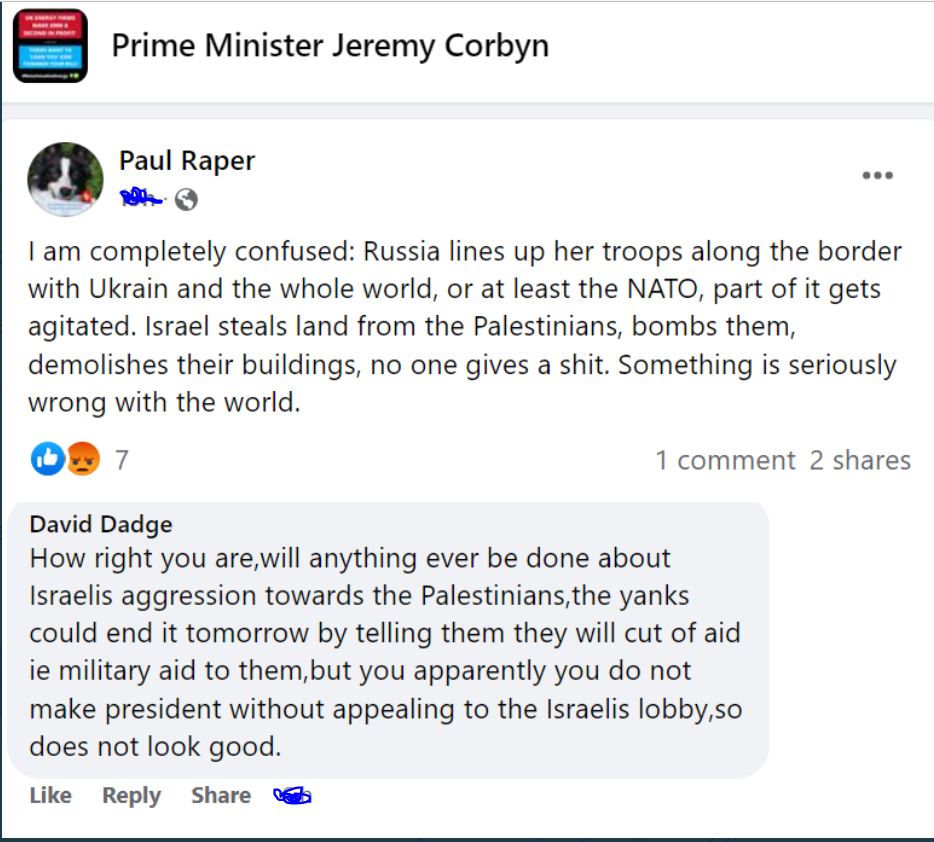Reply to David Dadge's comment
The width and height of the screenshot is (934, 842).
point(131,796)
